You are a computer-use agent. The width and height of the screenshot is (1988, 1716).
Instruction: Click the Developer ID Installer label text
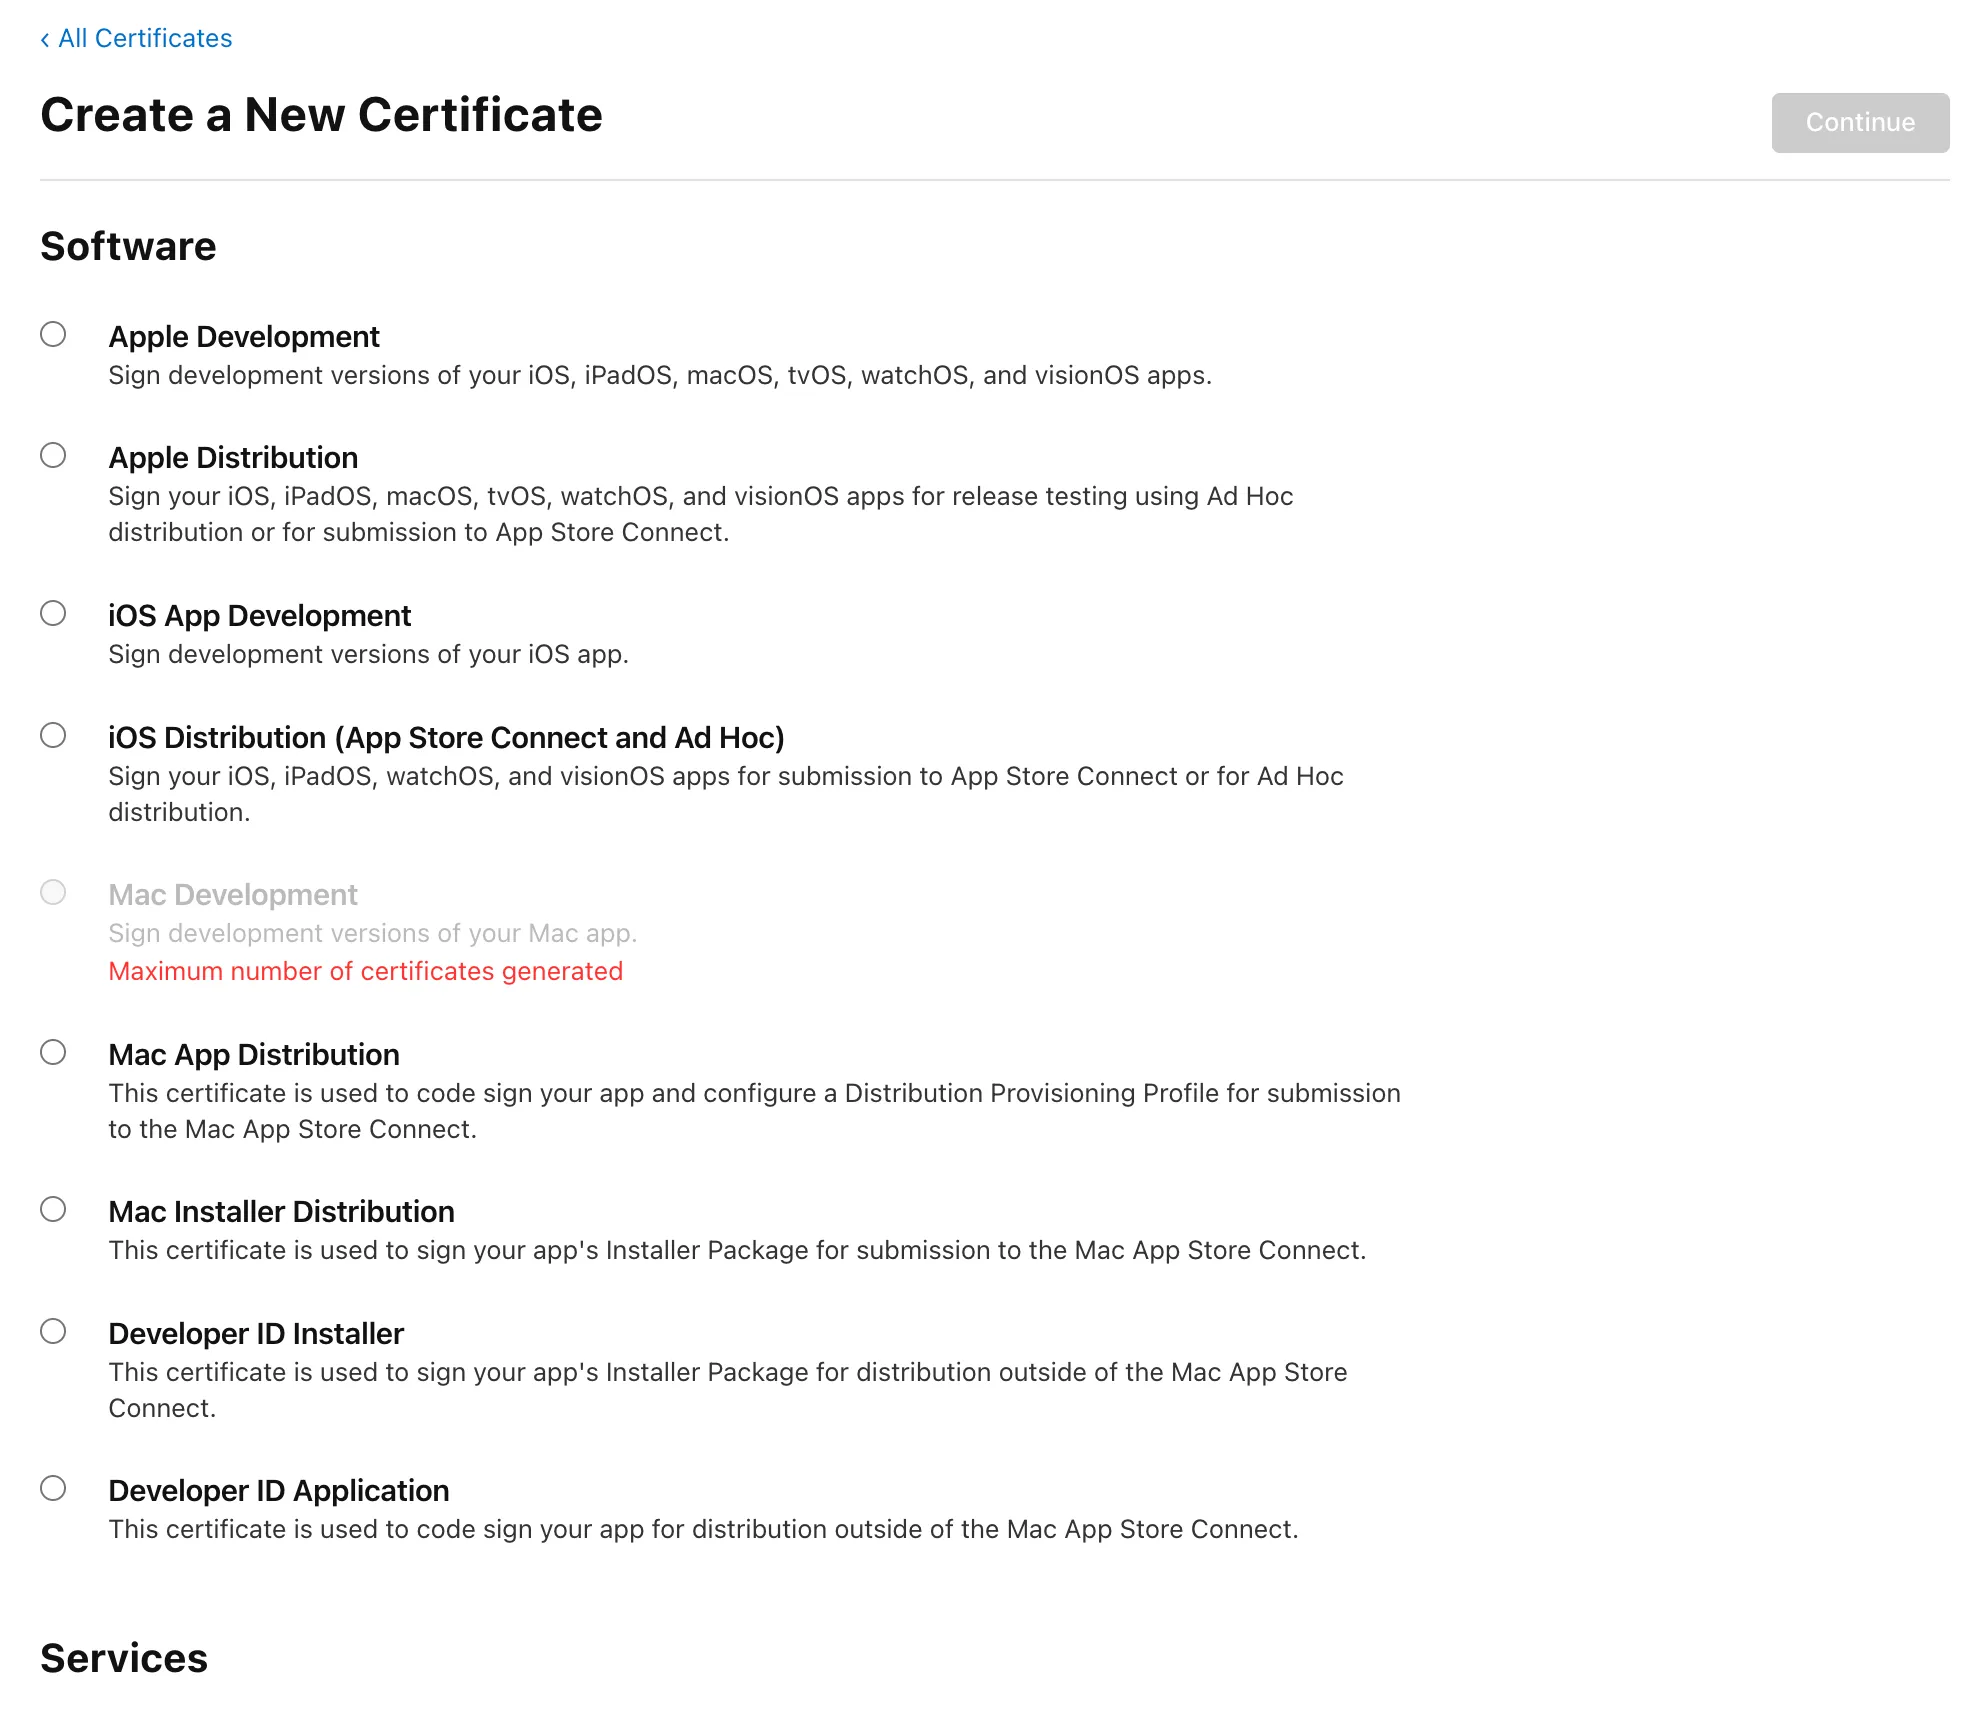pos(256,1334)
